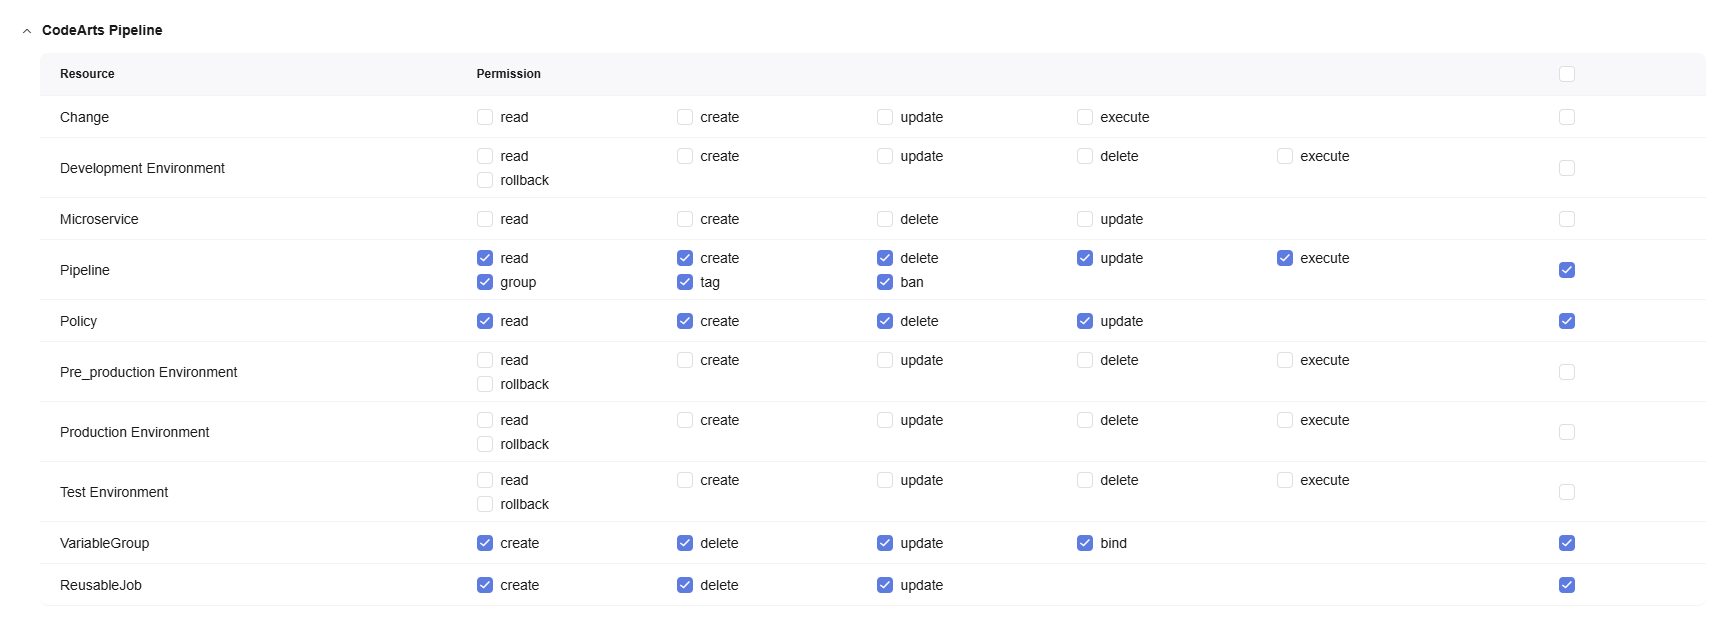
Task: Check create for Test Environment
Action: pyautogui.click(x=685, y=480)
